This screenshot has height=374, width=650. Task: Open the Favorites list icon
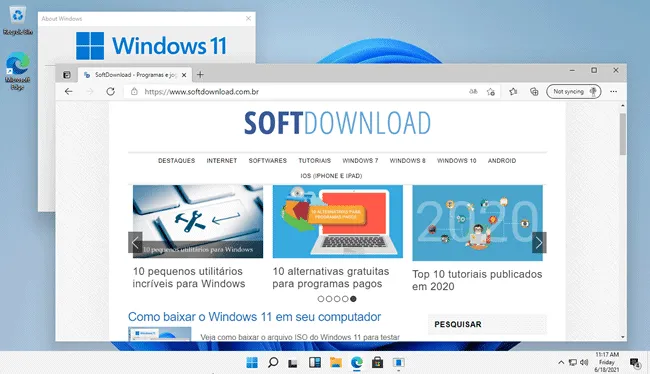pyautogui.click(x=513, y=92)
